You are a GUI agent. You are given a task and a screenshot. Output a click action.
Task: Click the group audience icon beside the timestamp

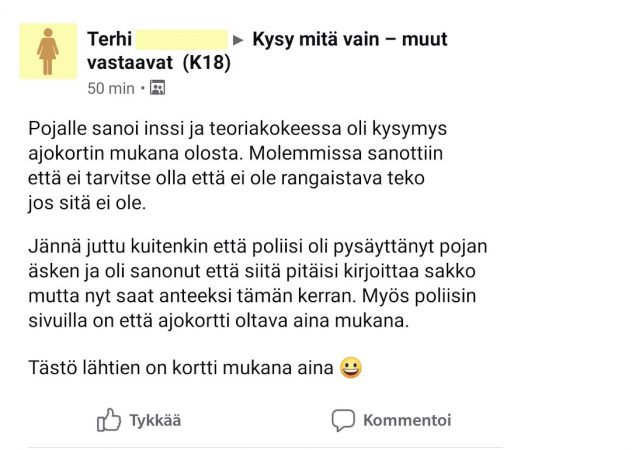tap(157, 88)
